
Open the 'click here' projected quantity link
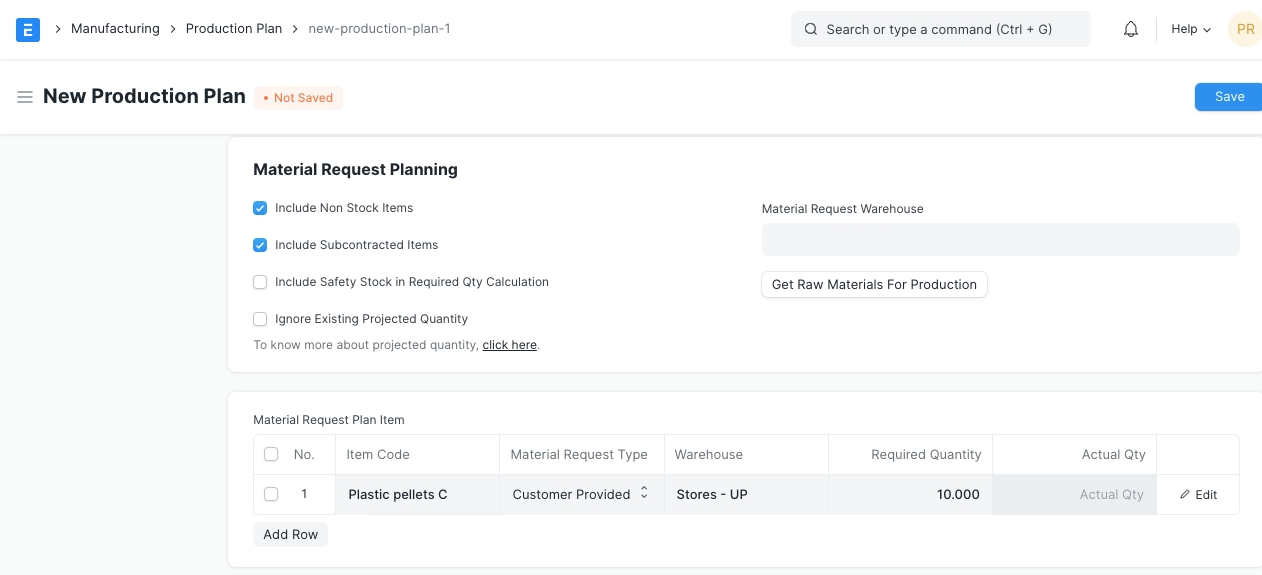(x=509, y=345)
